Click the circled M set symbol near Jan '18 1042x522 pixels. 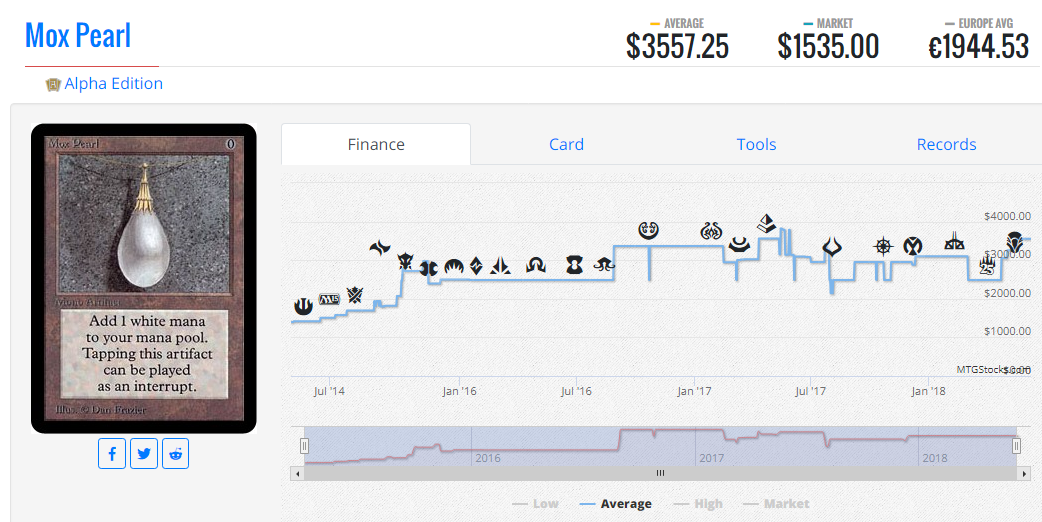point(913,246)
